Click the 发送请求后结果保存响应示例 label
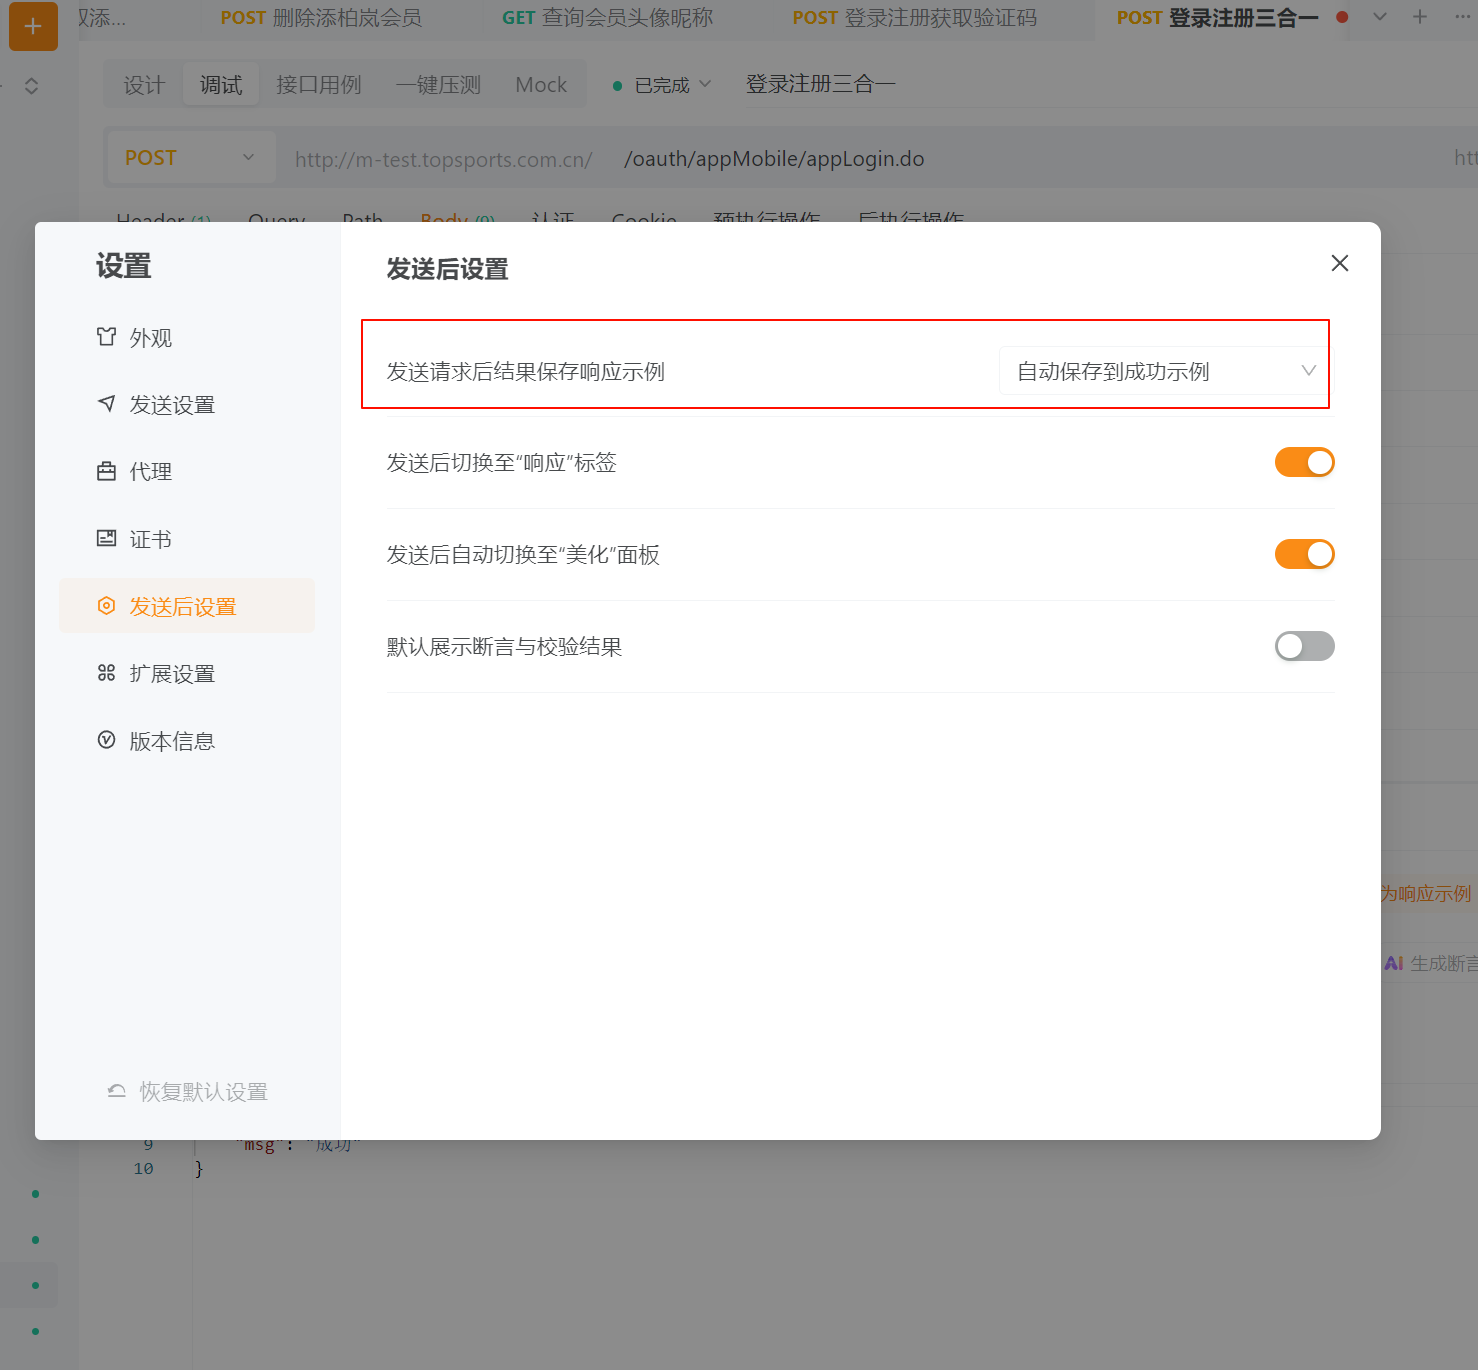This screenshot has width=1478, height=1370. point(525,372)
